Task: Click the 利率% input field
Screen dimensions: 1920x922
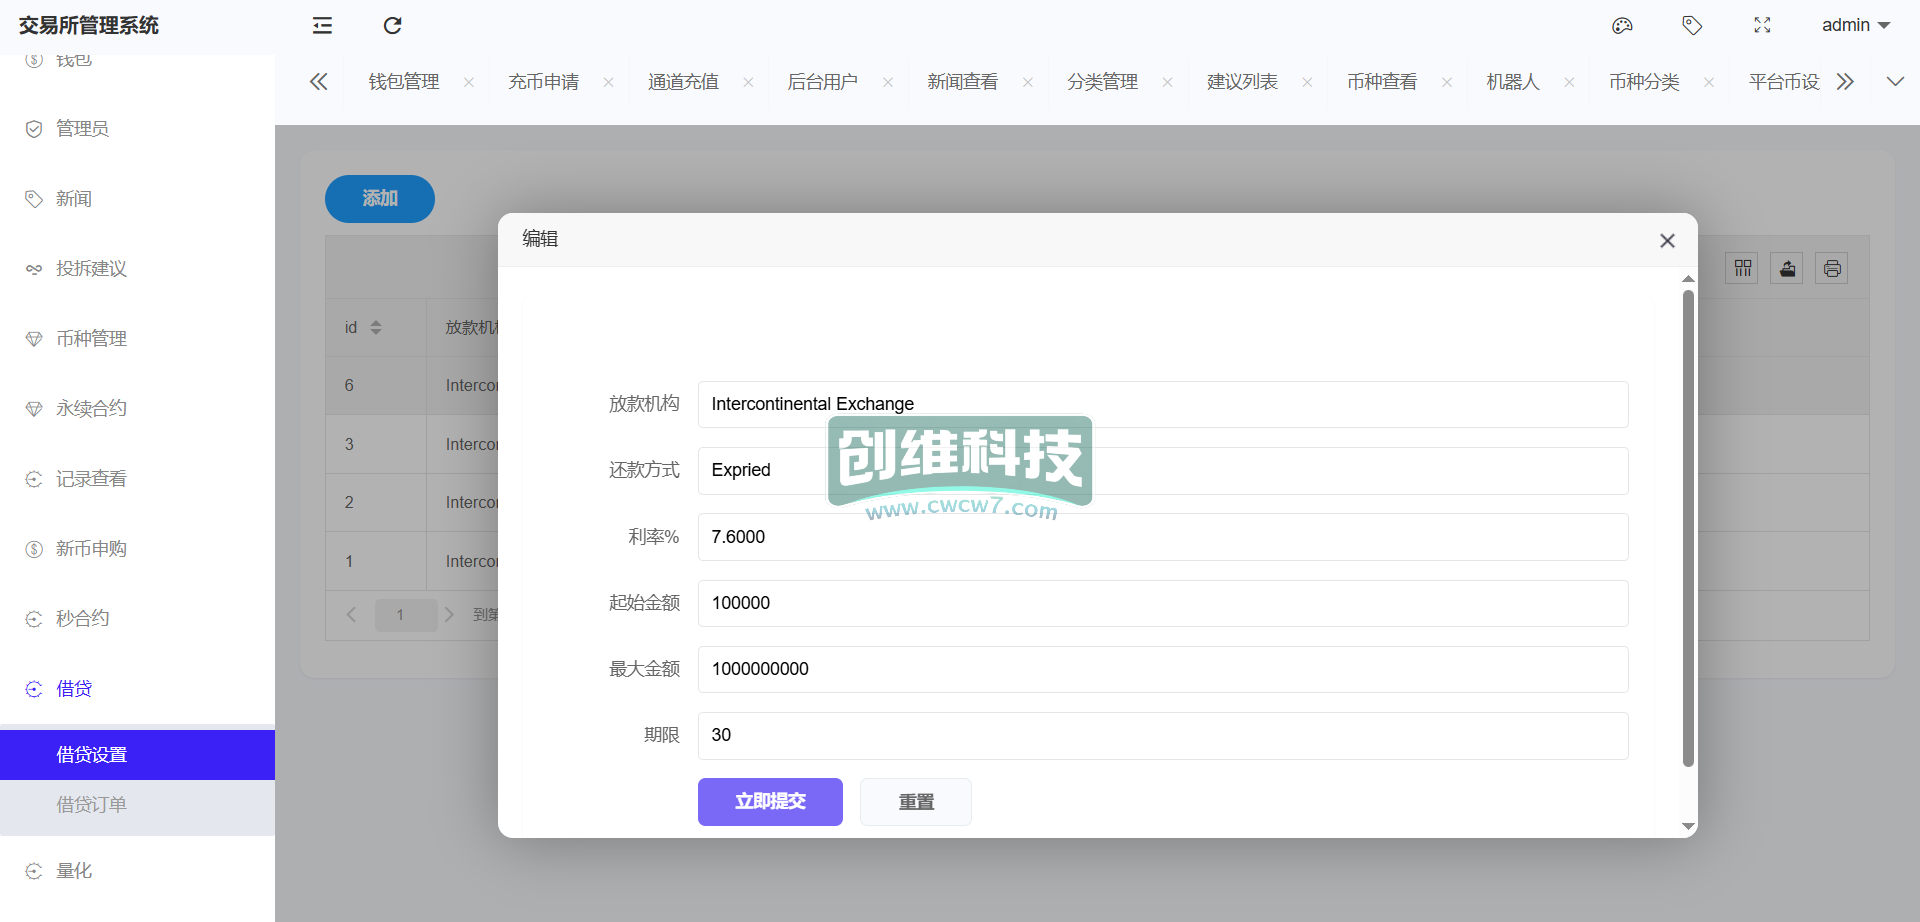Action: click(1162, 537)
